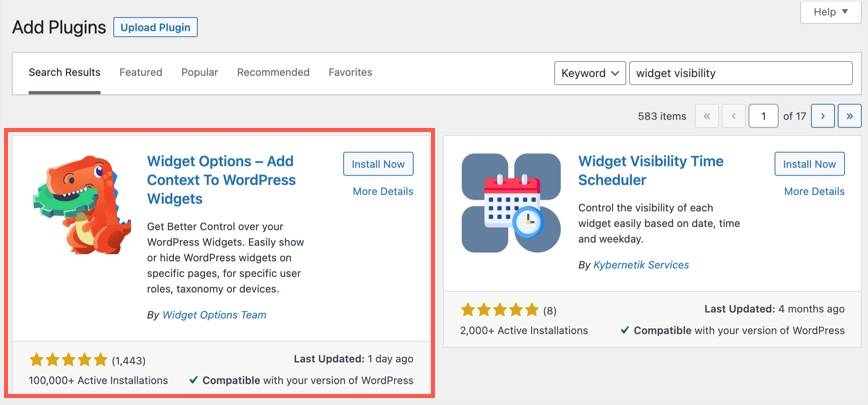Click the previous page arrow
The height and width of the screenshot is (405, 868).
[x=736, y=116]
